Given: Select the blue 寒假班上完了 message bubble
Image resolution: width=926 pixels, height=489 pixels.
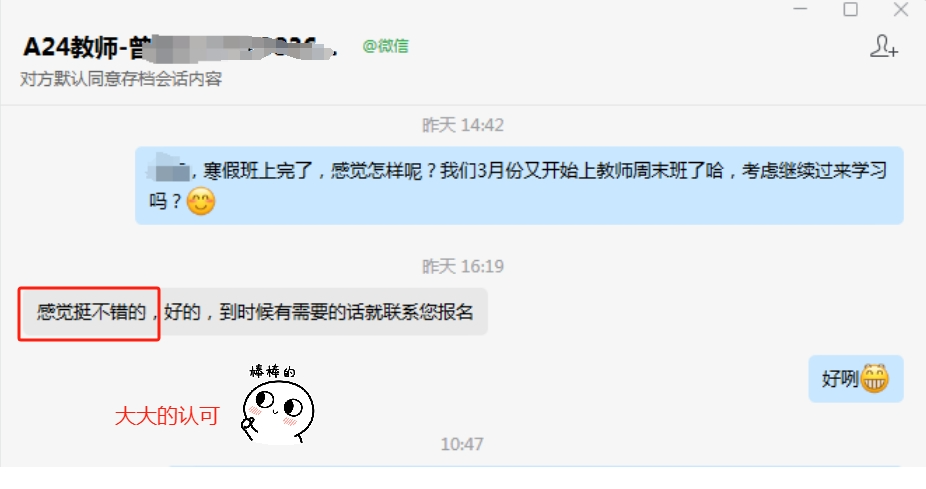Looking at the screenshot, I should pos(519,185).
